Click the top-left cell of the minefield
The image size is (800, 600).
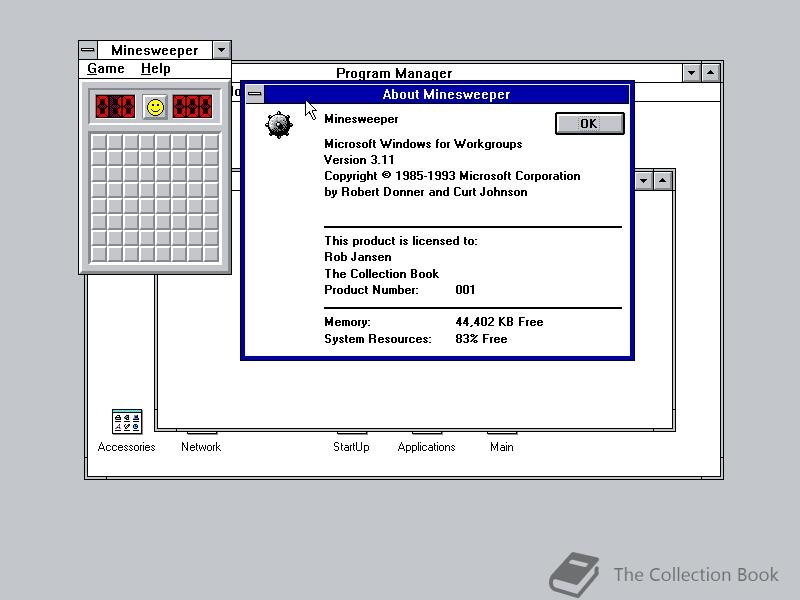coord(99,142)
